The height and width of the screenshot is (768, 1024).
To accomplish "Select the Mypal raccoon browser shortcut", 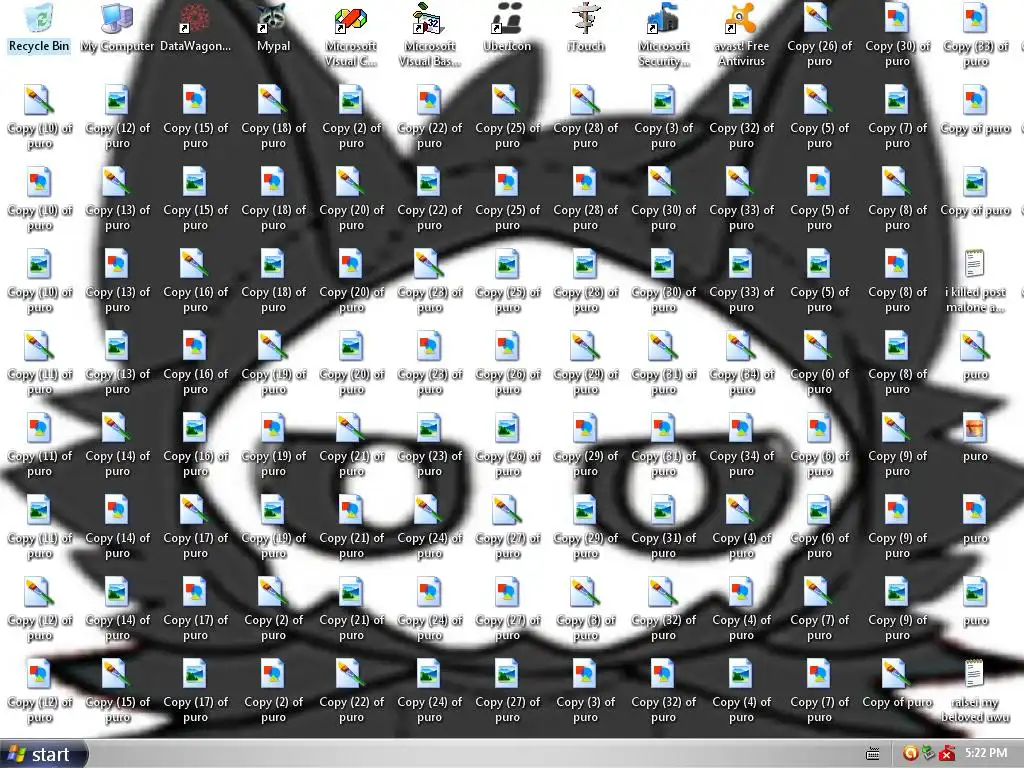I will point(273,29).
